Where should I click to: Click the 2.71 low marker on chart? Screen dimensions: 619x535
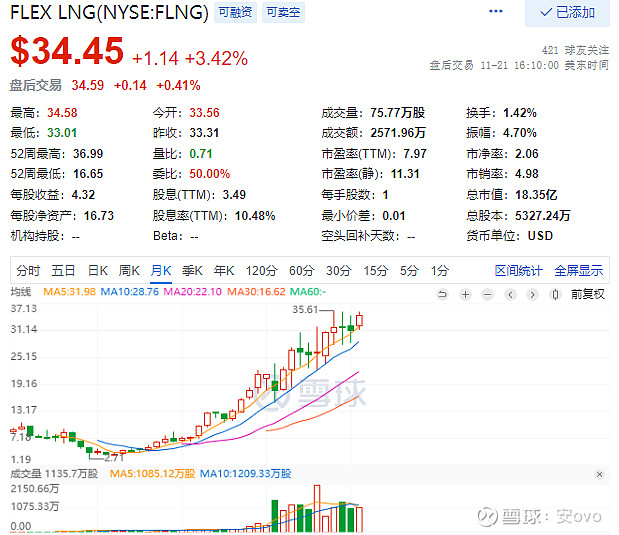tap(114, 458)
